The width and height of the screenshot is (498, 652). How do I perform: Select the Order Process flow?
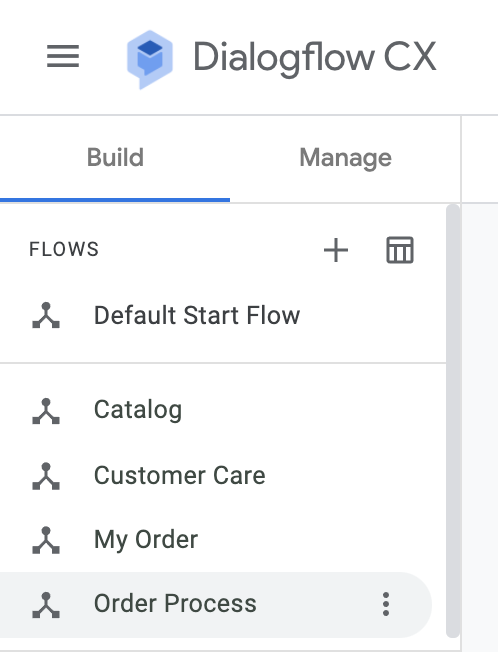tap(216, 605)
